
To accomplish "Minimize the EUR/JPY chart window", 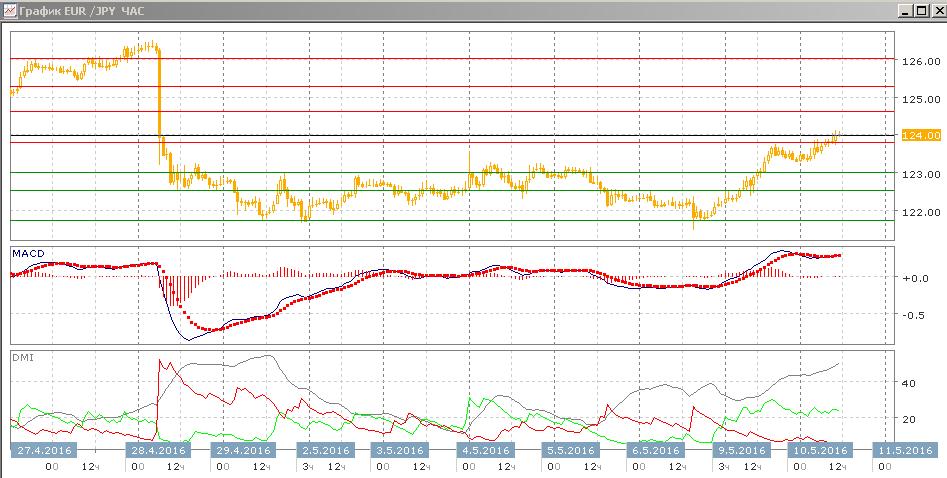I will 905,10.
